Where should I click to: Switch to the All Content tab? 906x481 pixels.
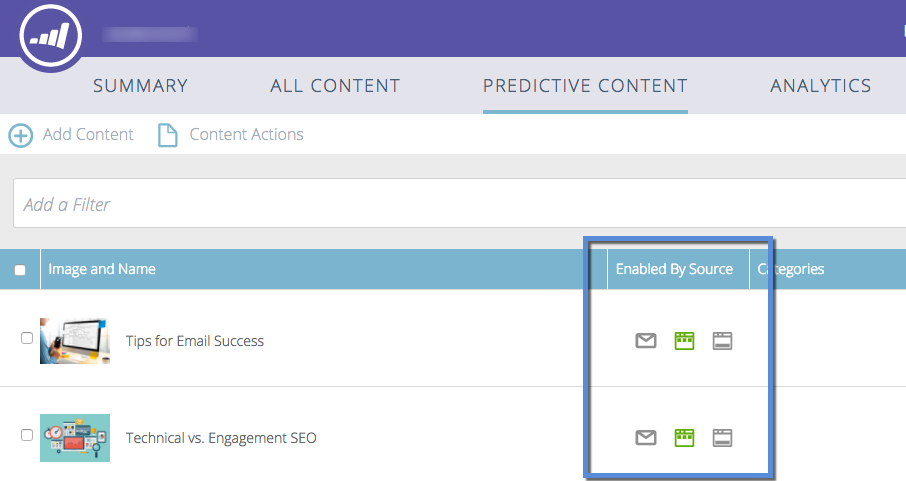335,86
